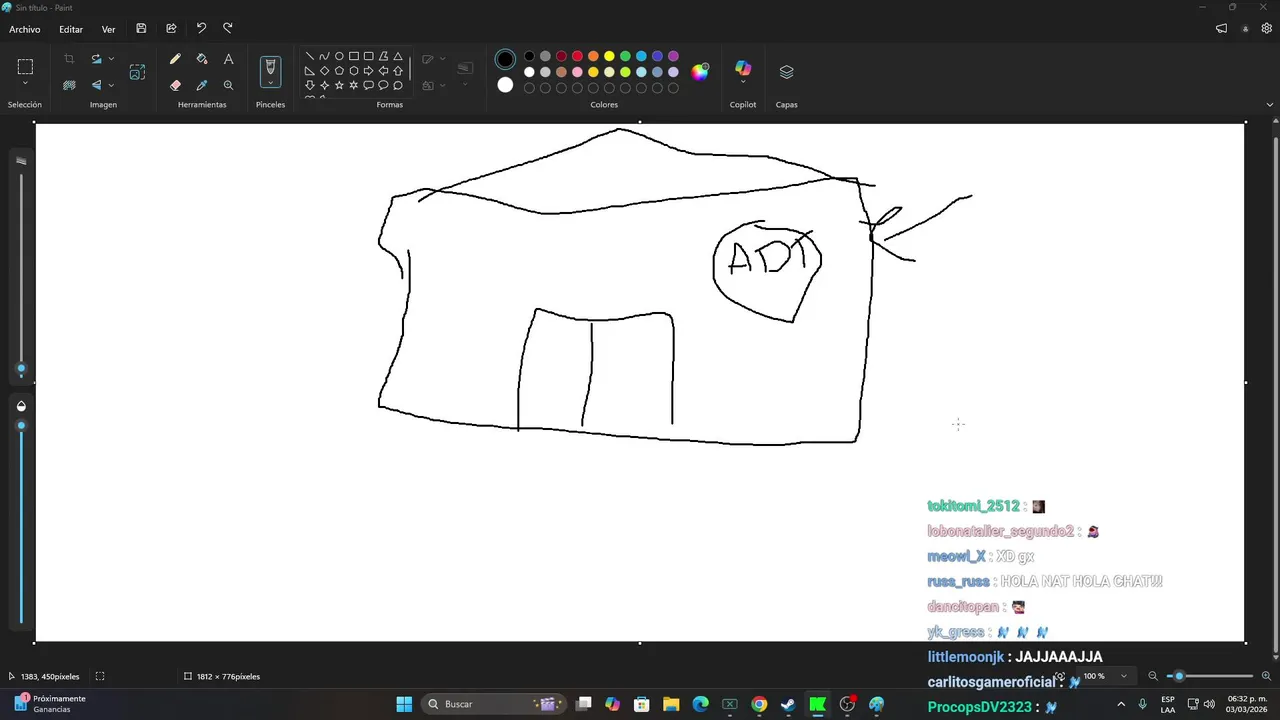This screenshot has height=720, width=1280.
Task: Select the Right arrow shape
Action: [x=368, y=71]
